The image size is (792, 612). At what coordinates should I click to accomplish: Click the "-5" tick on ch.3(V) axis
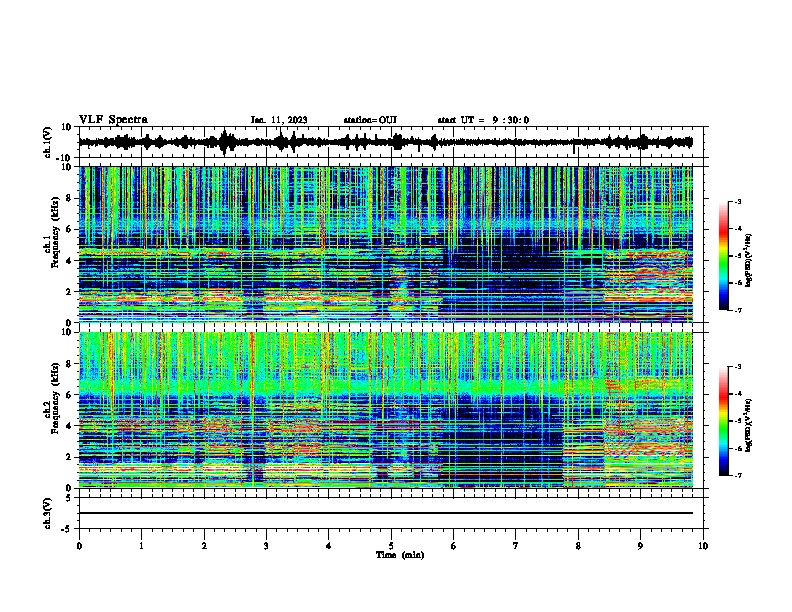coord(67,529)
